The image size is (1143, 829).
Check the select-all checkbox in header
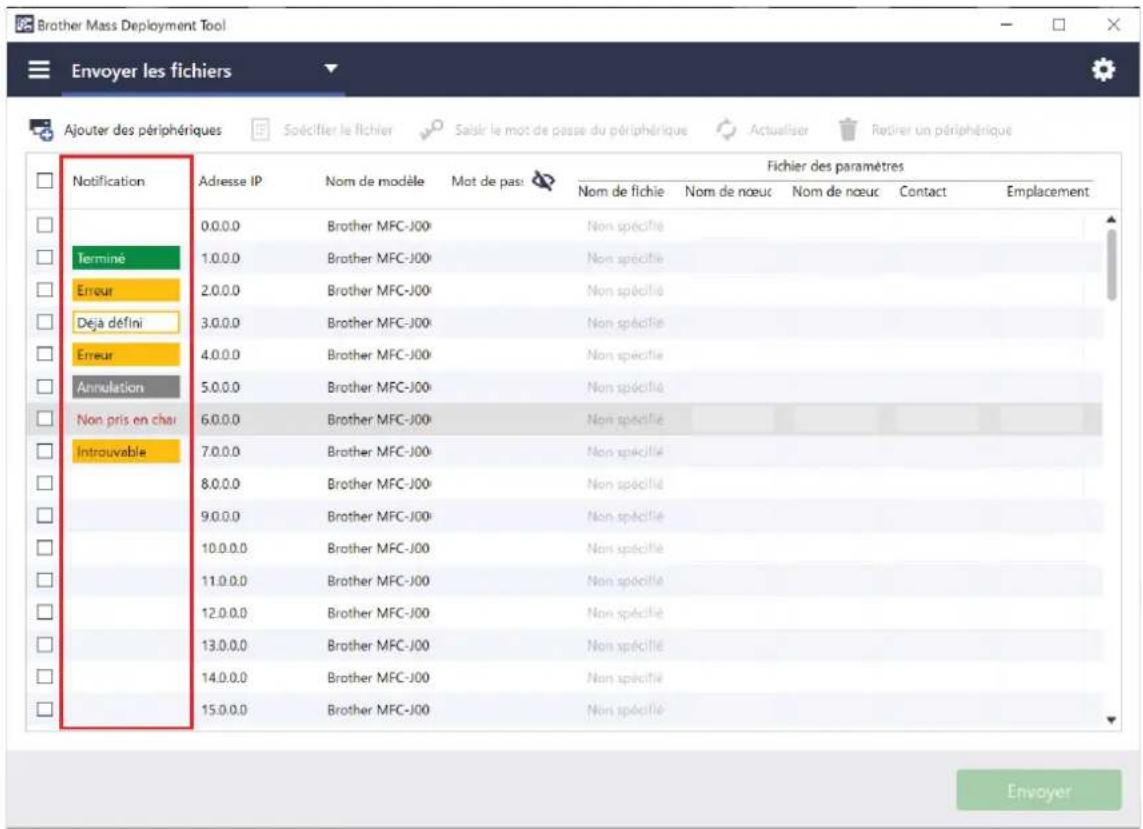(x=44, y=180)
